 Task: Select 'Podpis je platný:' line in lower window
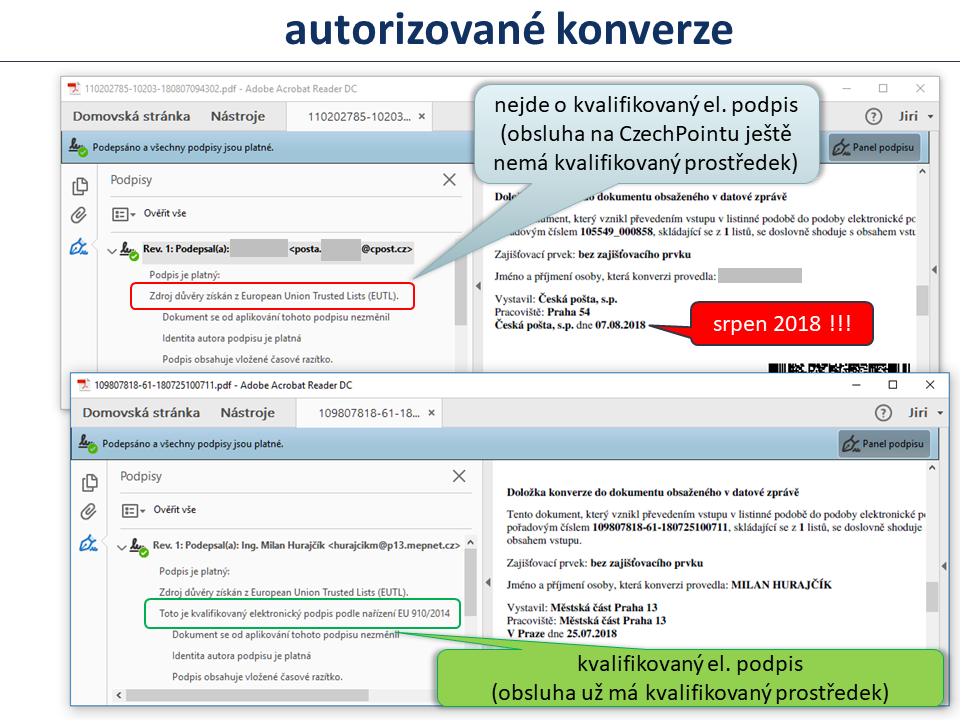point(194,571)
